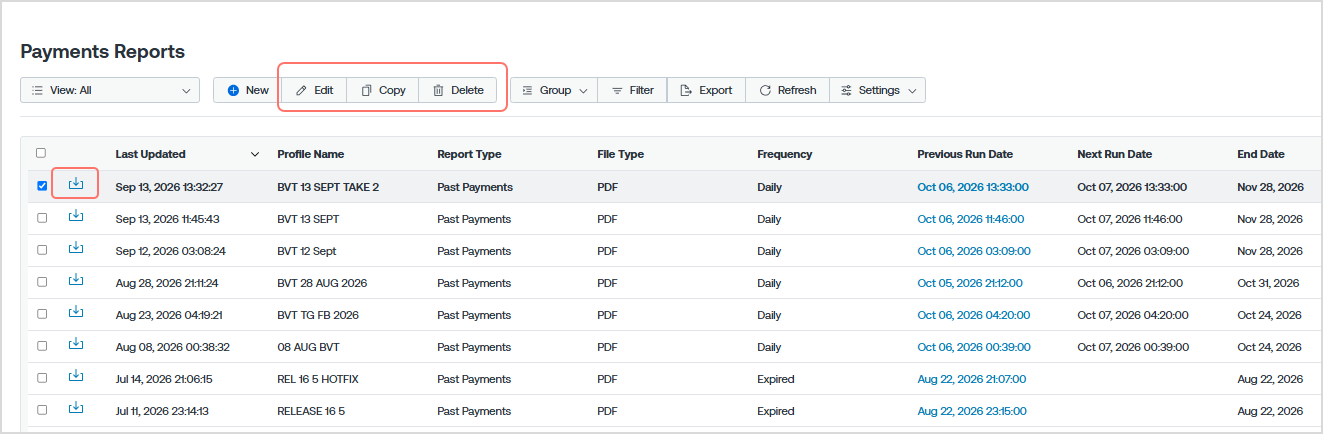Click next run date Oct 06, 2026 21:12:00

(x=1130, y=283)
